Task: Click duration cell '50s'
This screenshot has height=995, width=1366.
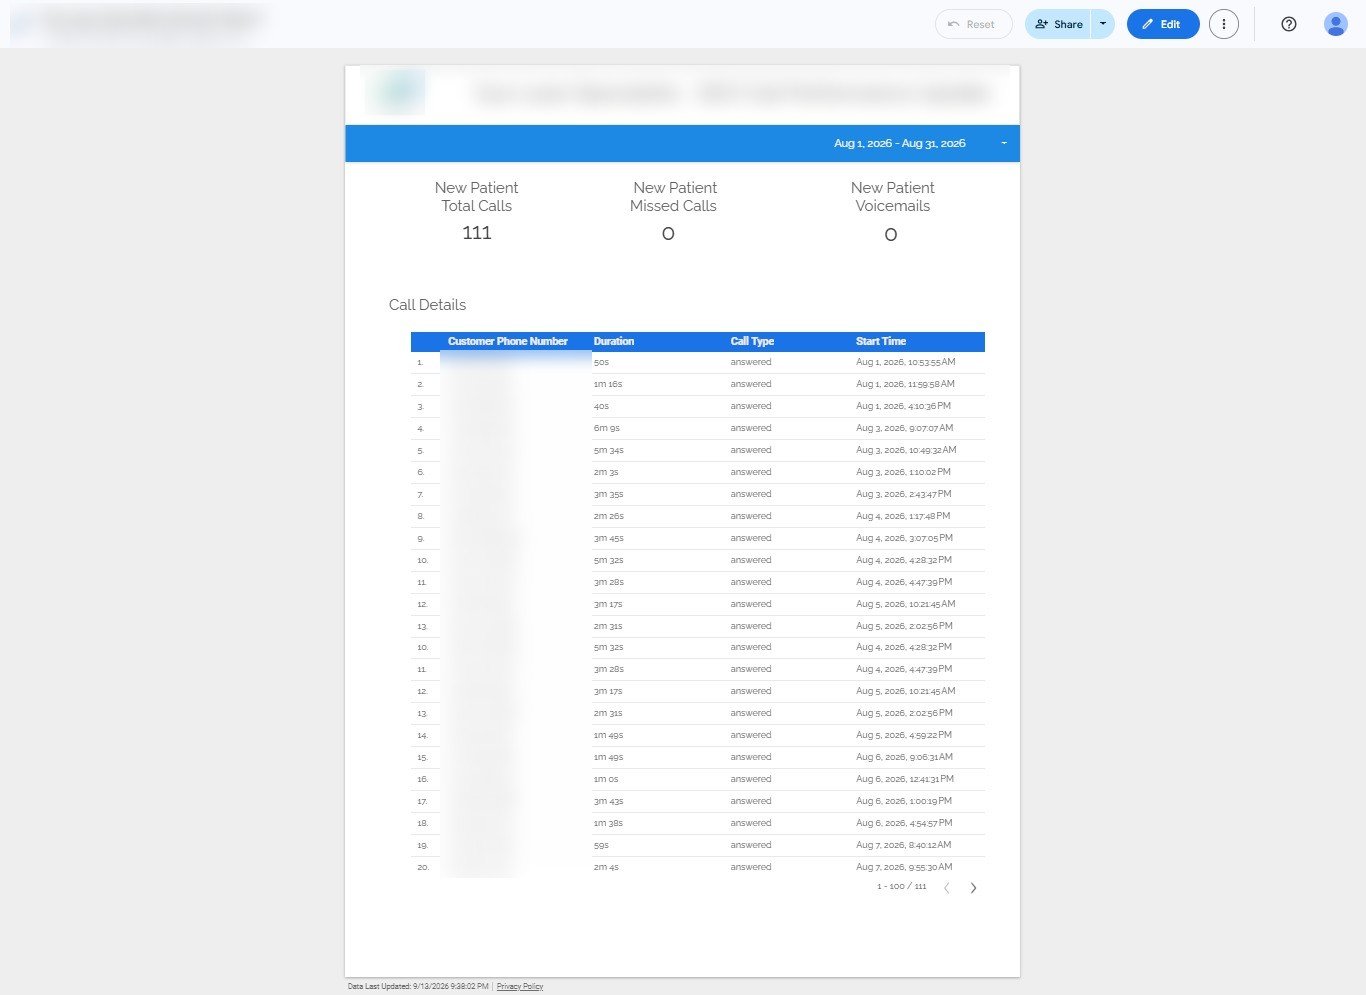Action: coord(601,362)
